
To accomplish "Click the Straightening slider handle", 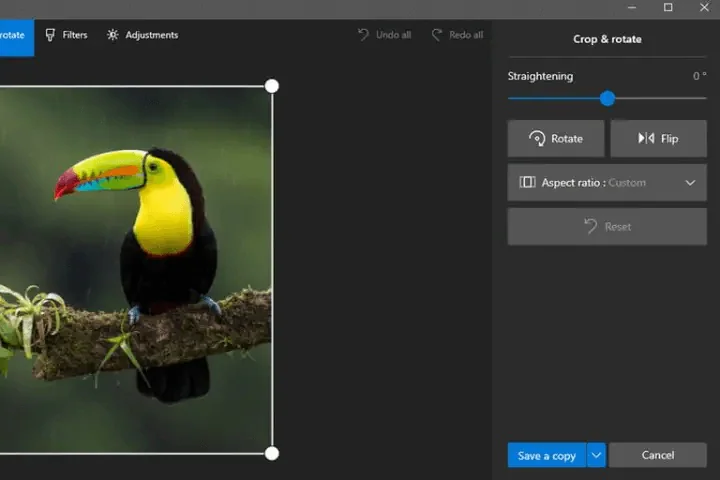I will (607, 98).
